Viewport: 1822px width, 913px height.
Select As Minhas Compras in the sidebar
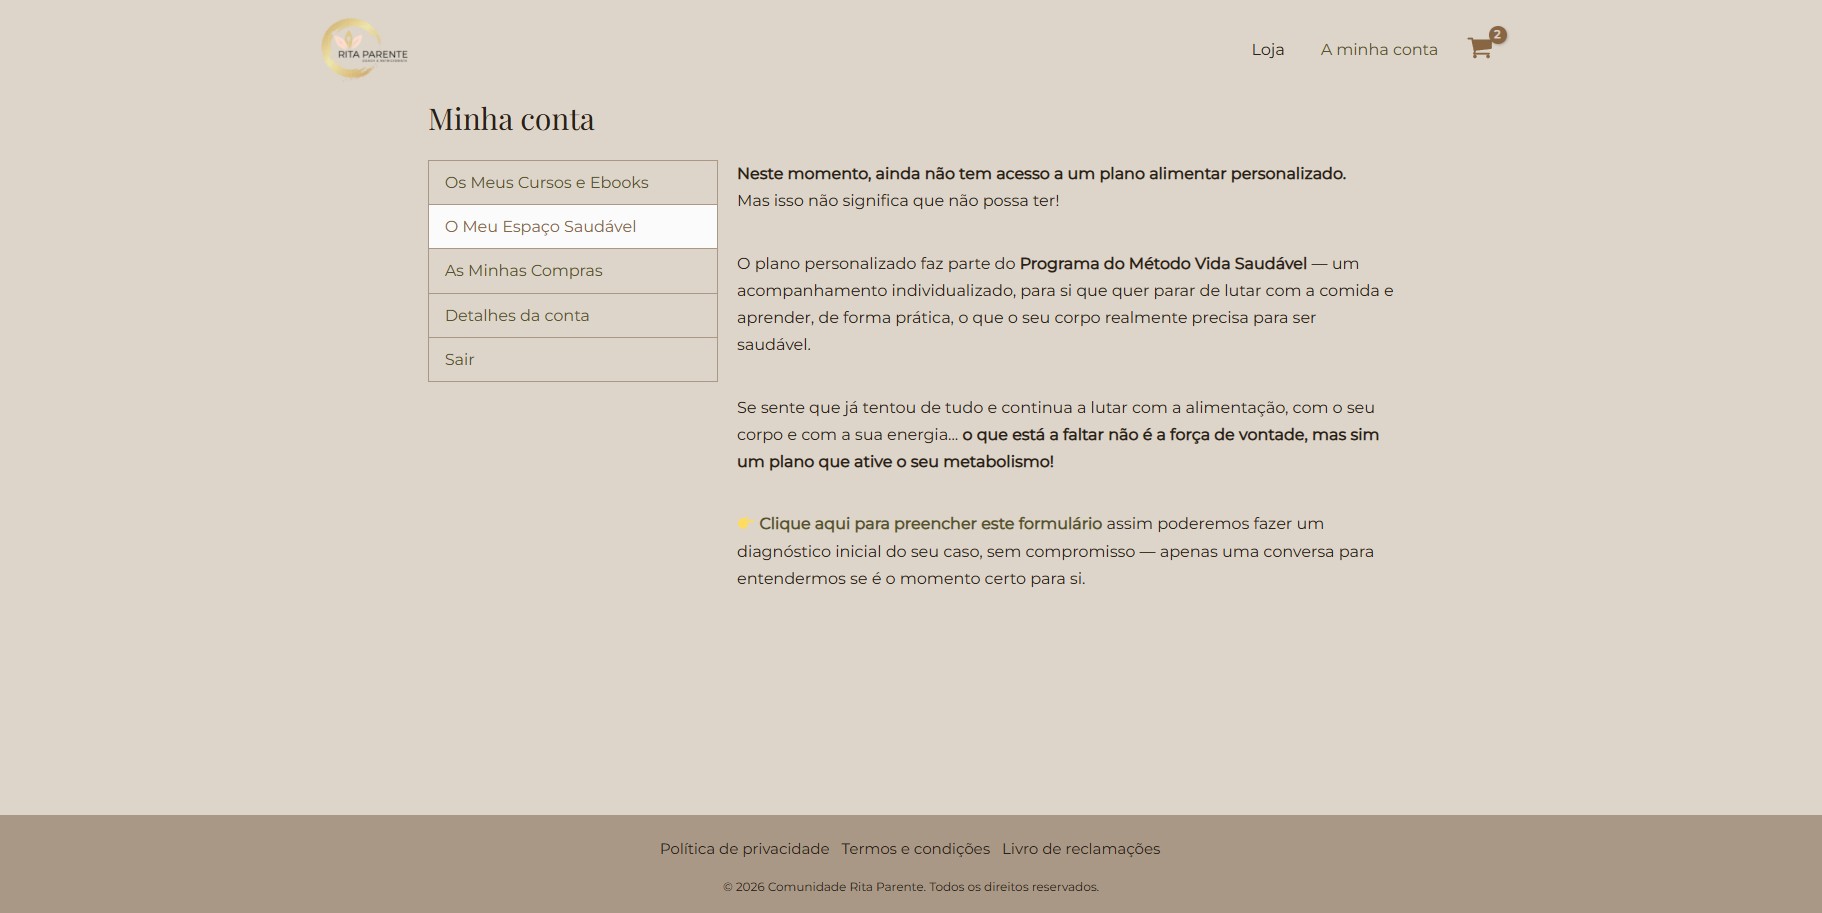click(x=524, y=270)
